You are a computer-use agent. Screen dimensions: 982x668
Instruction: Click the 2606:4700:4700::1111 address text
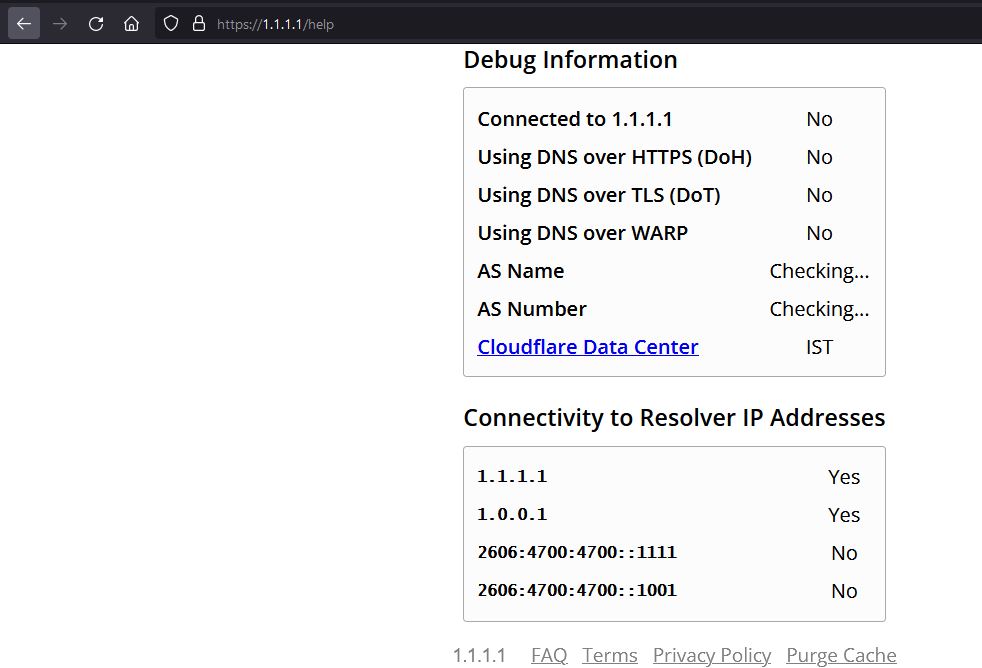pyautogui.click(x=577, y=552)
